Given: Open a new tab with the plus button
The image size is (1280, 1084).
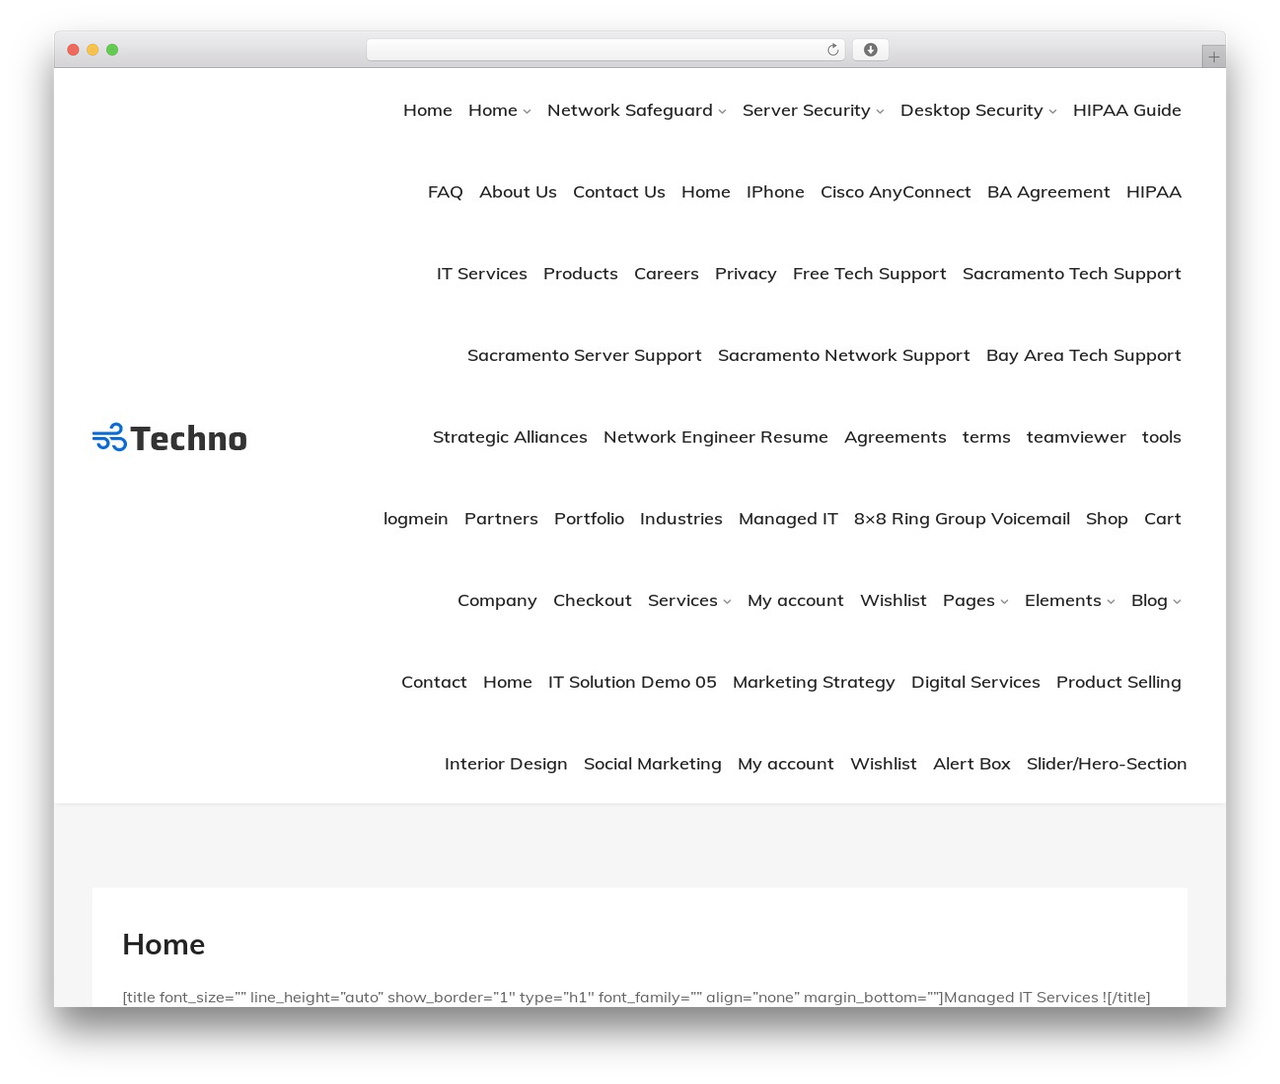Looking at the screenshot, I should coord(1213,57).
